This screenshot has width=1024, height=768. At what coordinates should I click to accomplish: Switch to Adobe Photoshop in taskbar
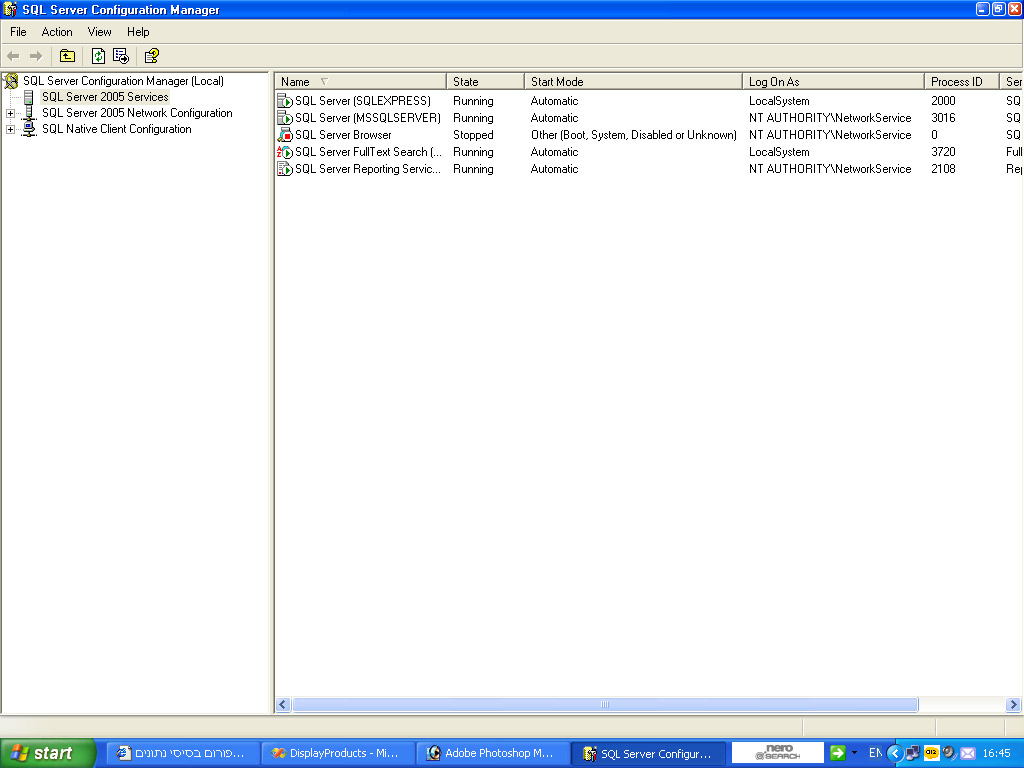491,753
